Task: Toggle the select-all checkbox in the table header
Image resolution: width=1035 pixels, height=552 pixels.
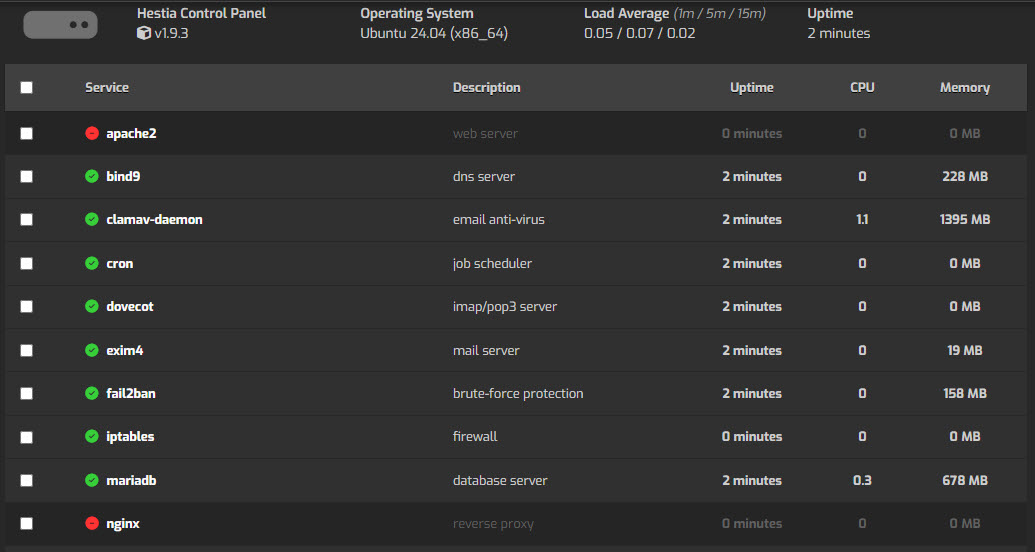Action: tap(26, 88)
